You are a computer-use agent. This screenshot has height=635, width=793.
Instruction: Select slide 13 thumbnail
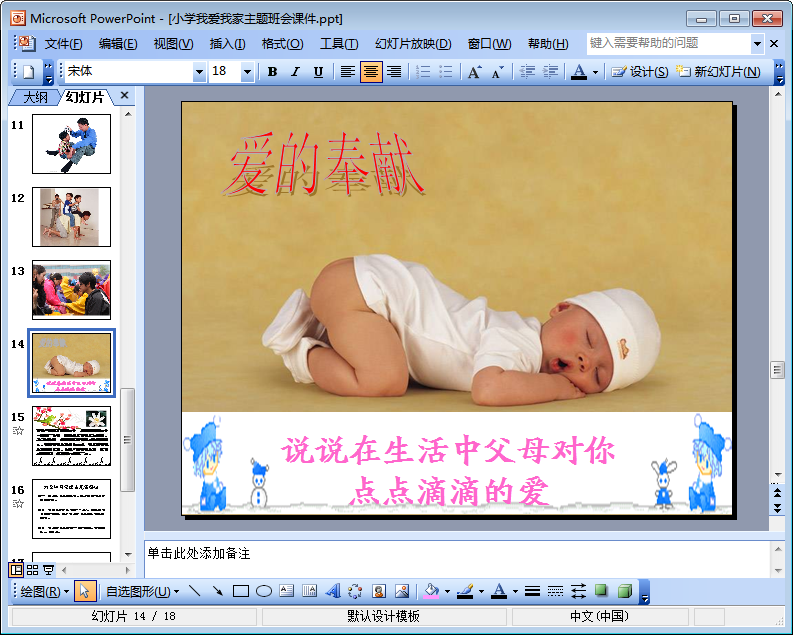pyautogui.click(x=71, y=290)
